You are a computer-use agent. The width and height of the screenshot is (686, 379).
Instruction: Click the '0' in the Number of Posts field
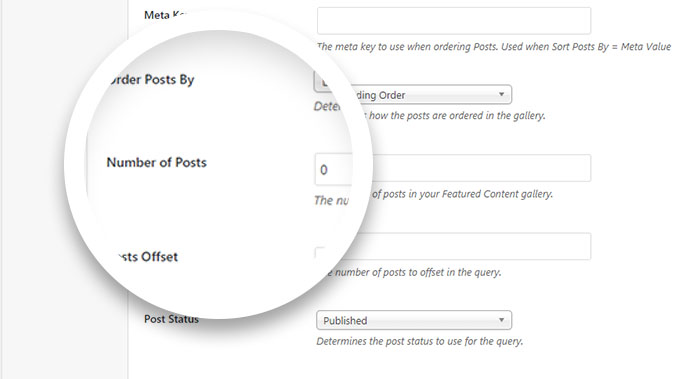[324, 170]
